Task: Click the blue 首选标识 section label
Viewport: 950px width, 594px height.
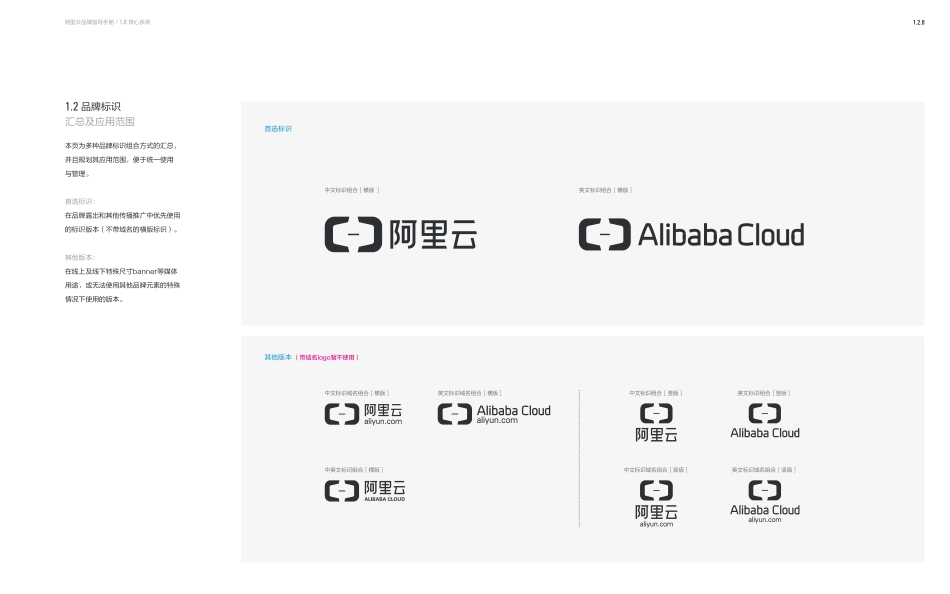Action: click(x=278, y=129)
